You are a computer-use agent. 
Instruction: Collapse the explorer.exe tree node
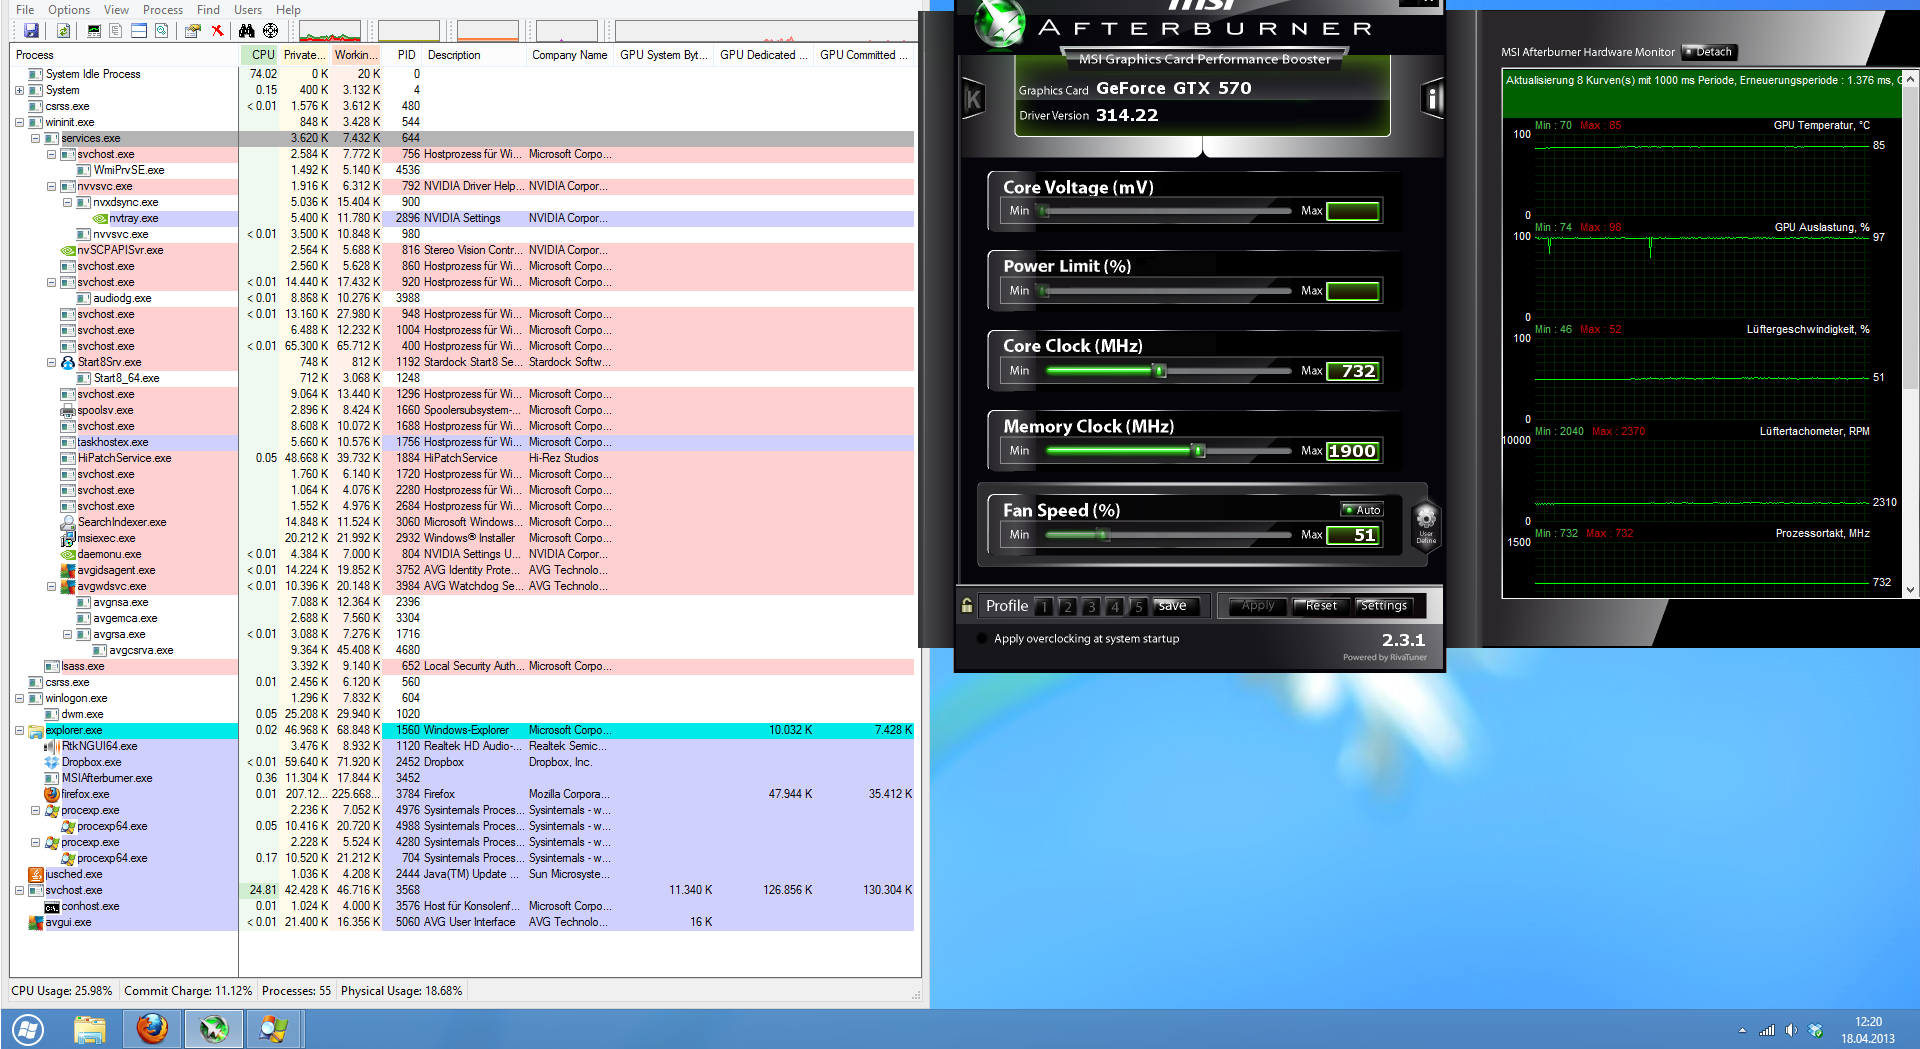(x=19, y=730)
